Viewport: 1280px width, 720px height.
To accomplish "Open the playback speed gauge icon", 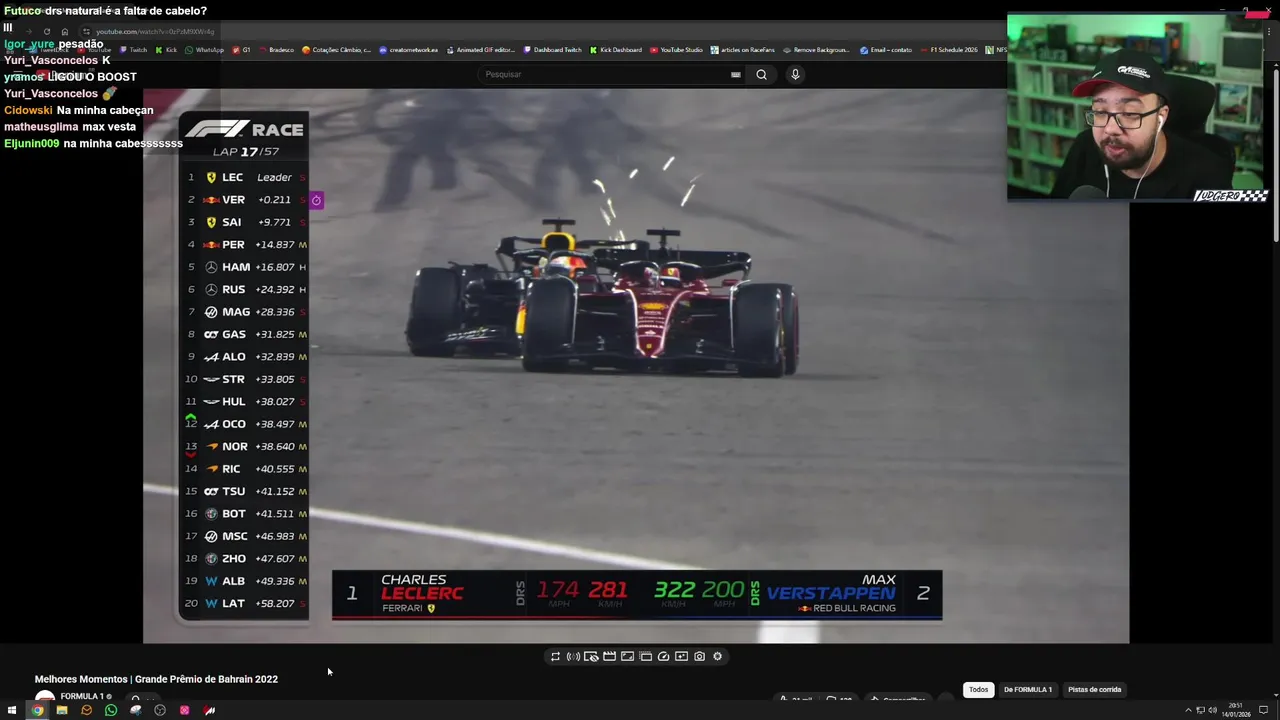I will 663,657.
